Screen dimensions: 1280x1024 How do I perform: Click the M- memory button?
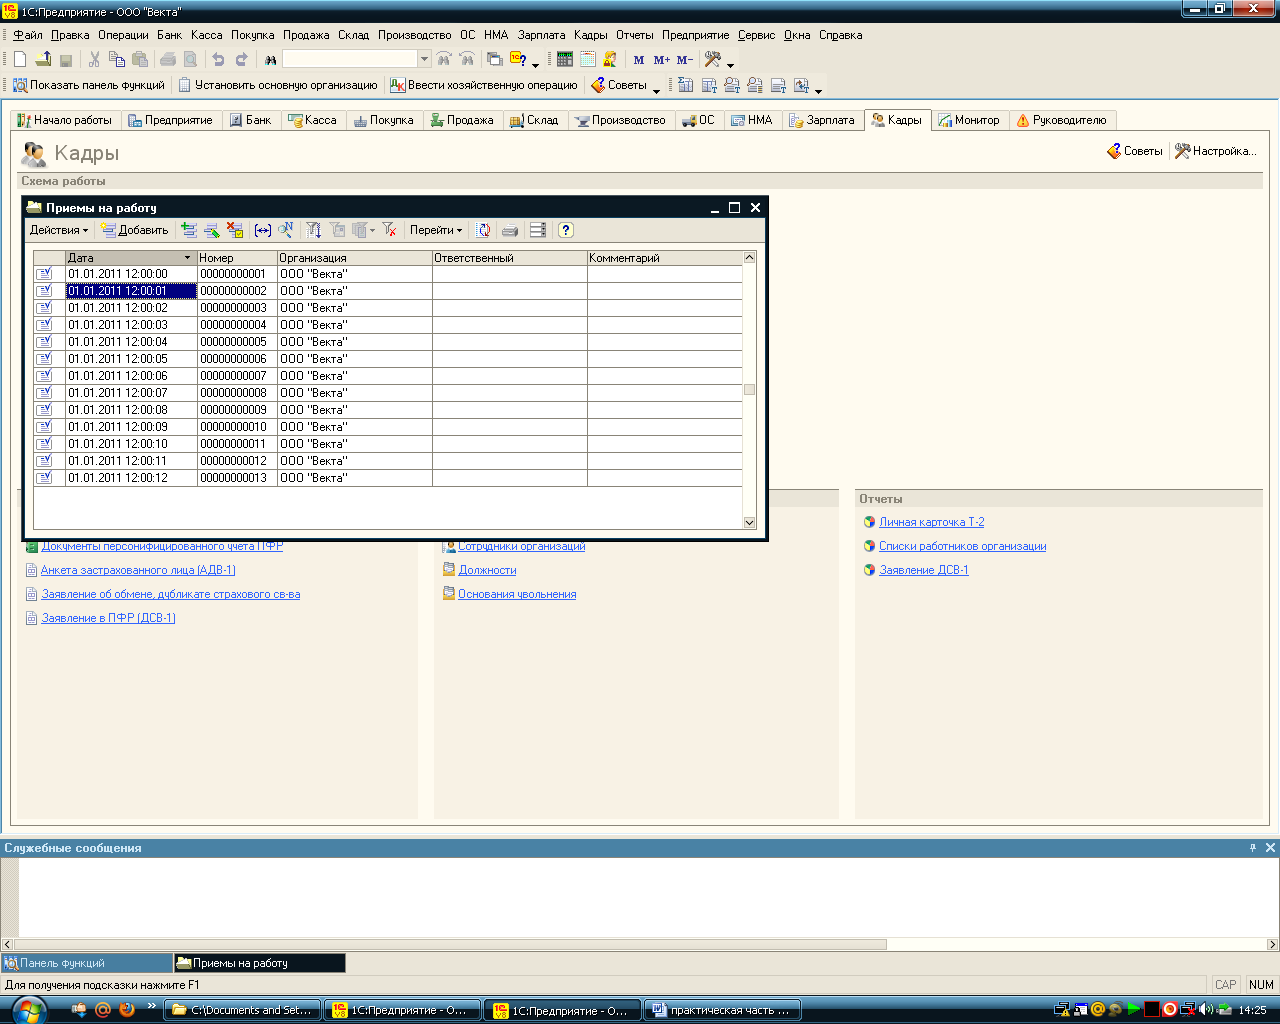[x=684, y=60]
